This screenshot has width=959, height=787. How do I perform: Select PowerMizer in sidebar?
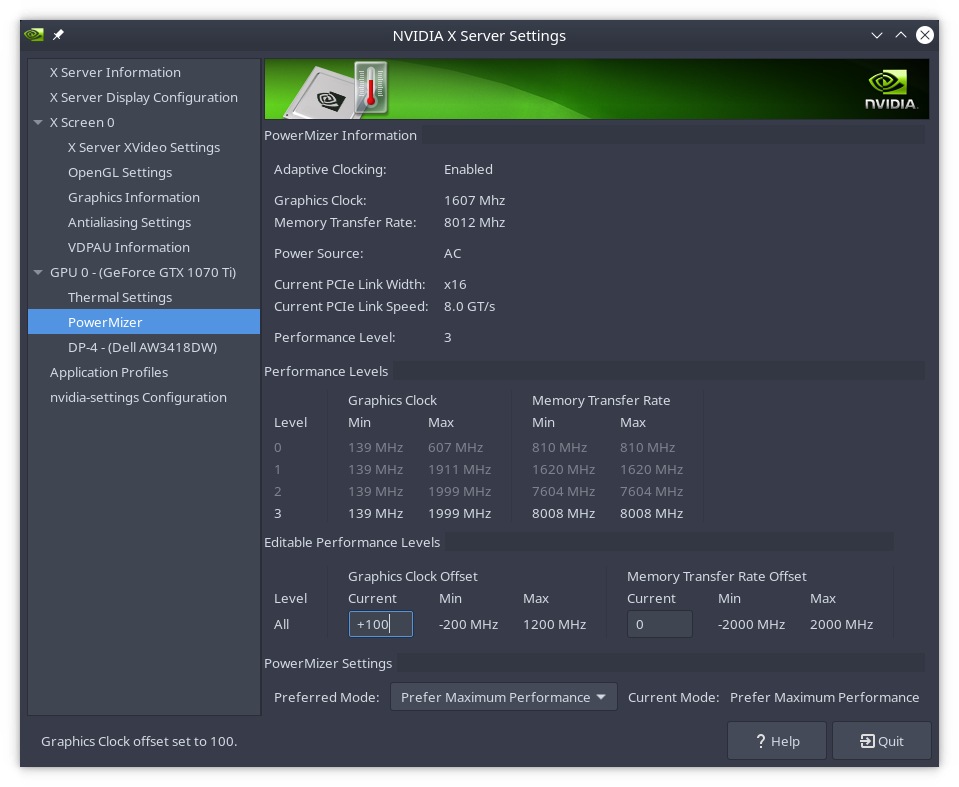pyautogui.click(x=144, y=322)
